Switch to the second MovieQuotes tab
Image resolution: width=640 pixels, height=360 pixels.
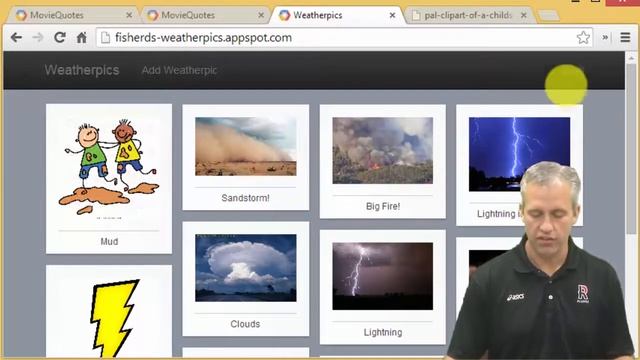[205, 15]
